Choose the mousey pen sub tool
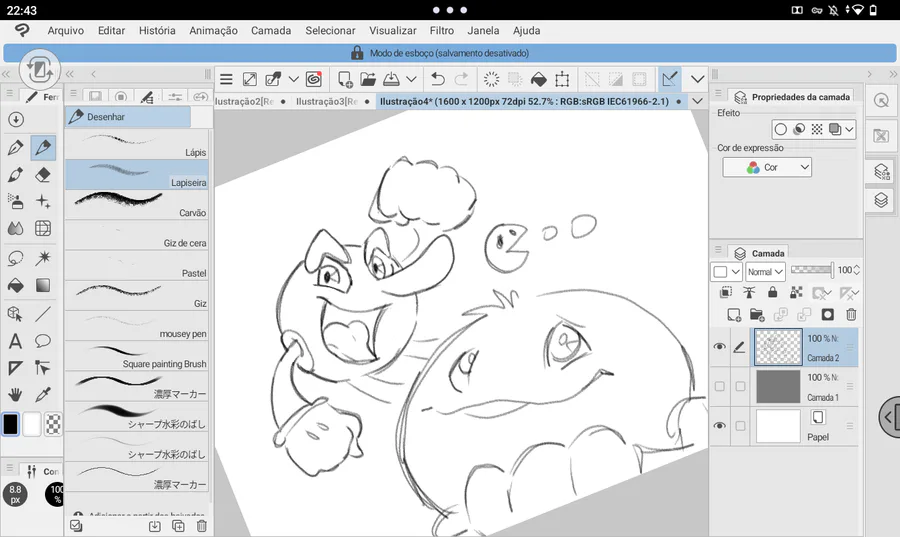 tap(136, 325)
